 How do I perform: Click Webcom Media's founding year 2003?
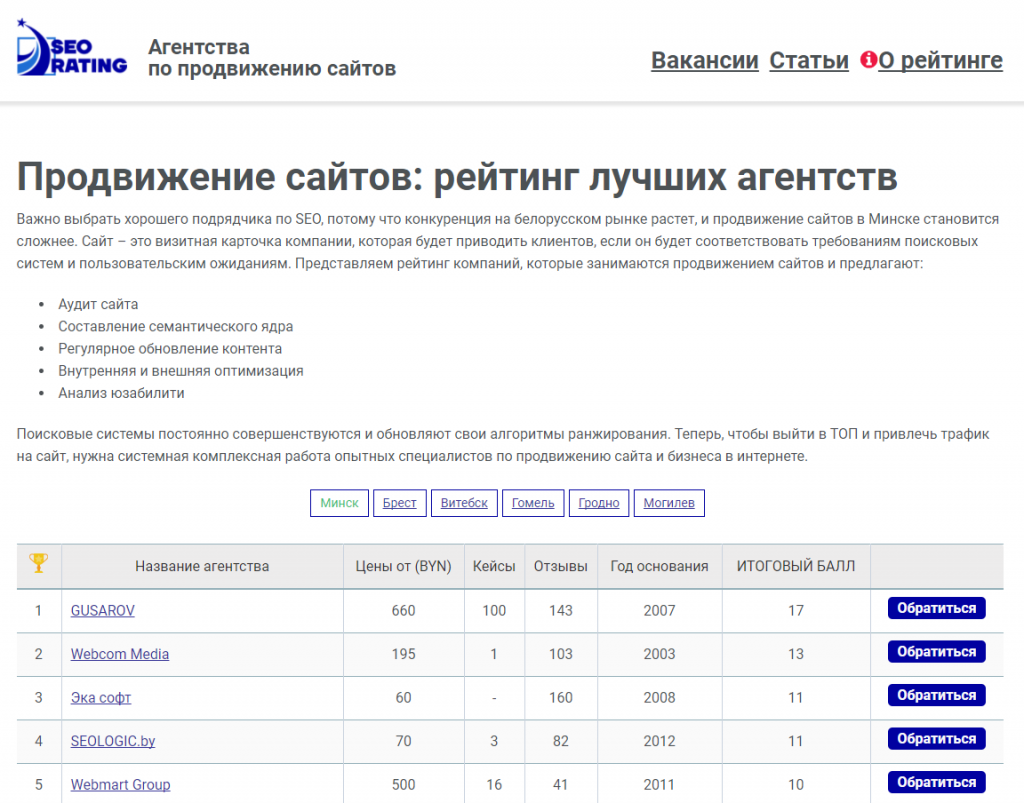(659, 654)
